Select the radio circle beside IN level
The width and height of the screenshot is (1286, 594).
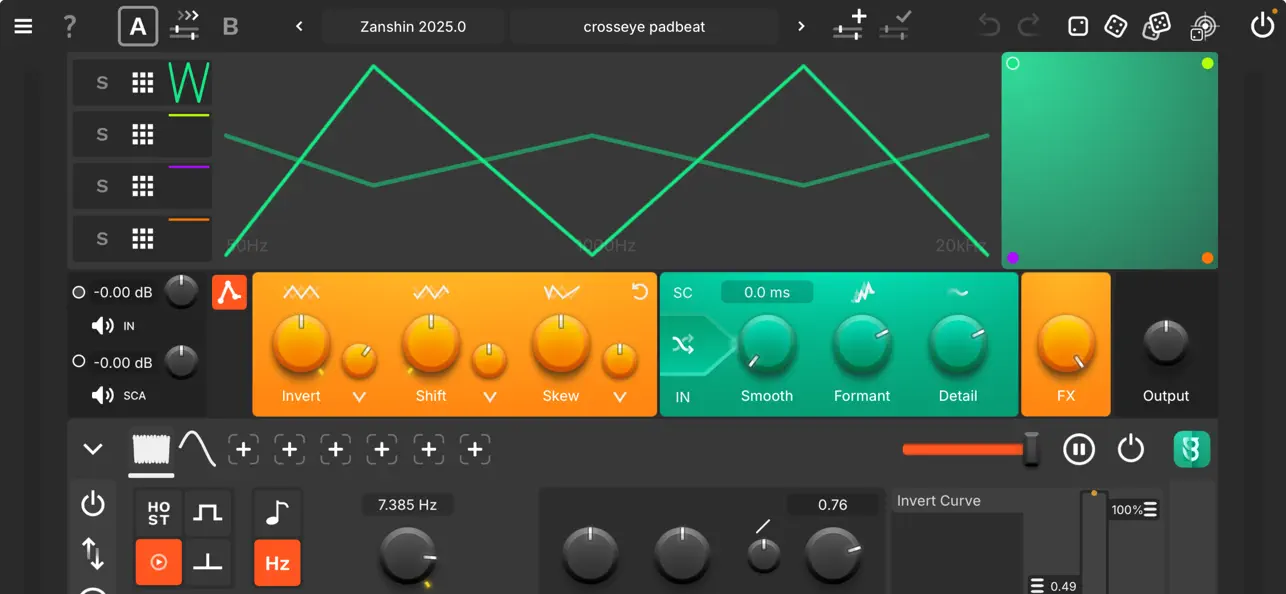[79, 293]
